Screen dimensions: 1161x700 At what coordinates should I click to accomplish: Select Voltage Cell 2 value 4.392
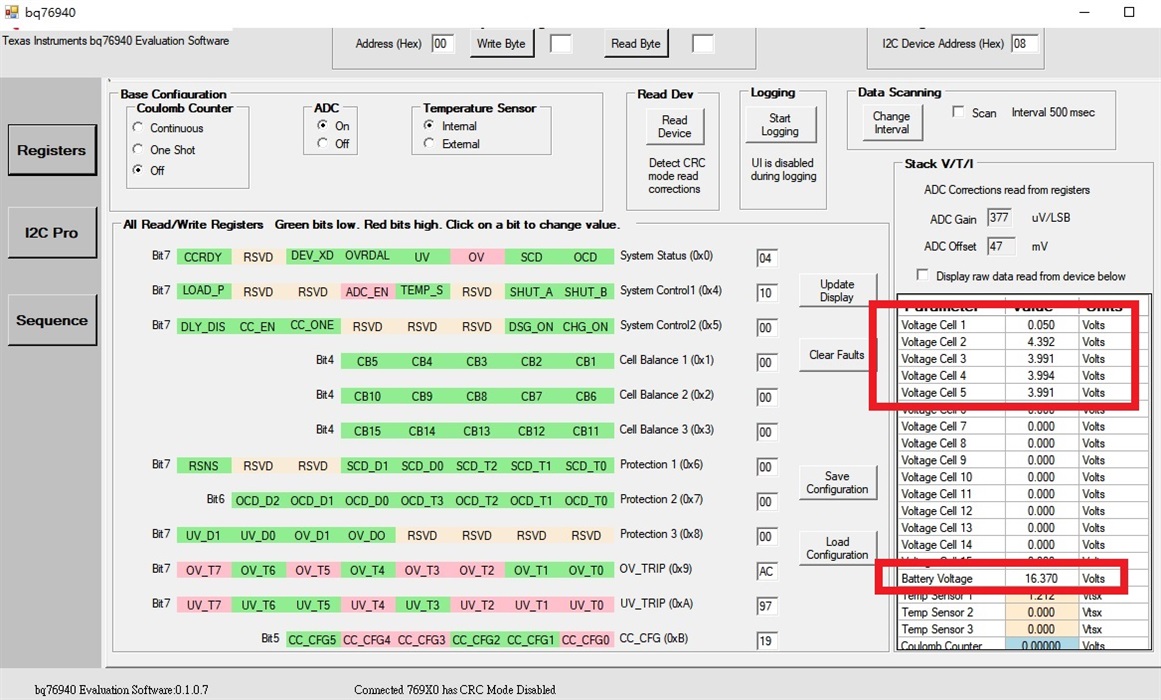click(x=1041, y=341)
